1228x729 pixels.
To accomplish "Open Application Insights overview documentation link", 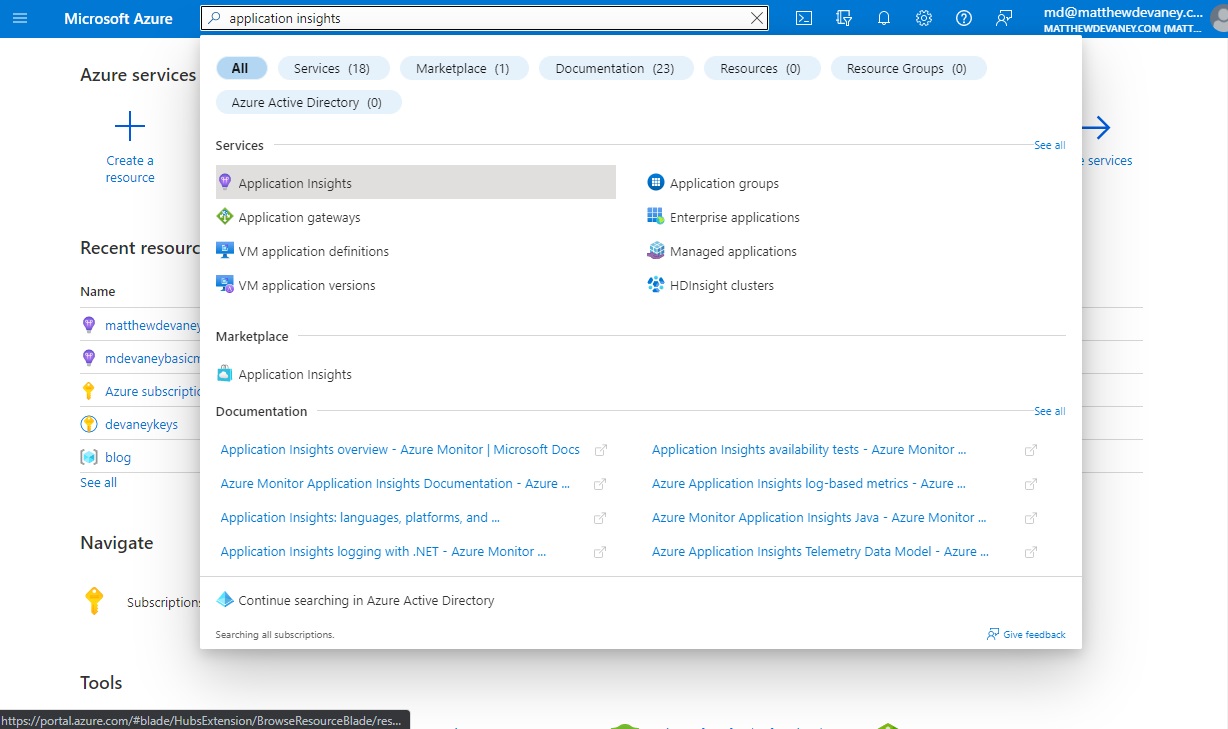I will point(400,450).
